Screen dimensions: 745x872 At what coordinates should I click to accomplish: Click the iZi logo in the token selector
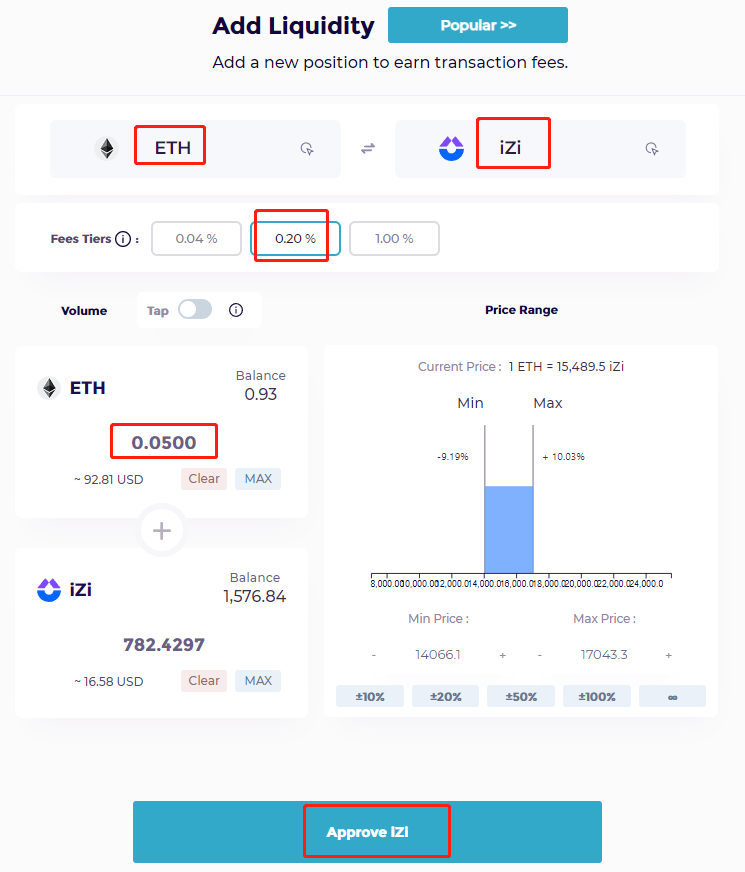[x=452, y=149]
